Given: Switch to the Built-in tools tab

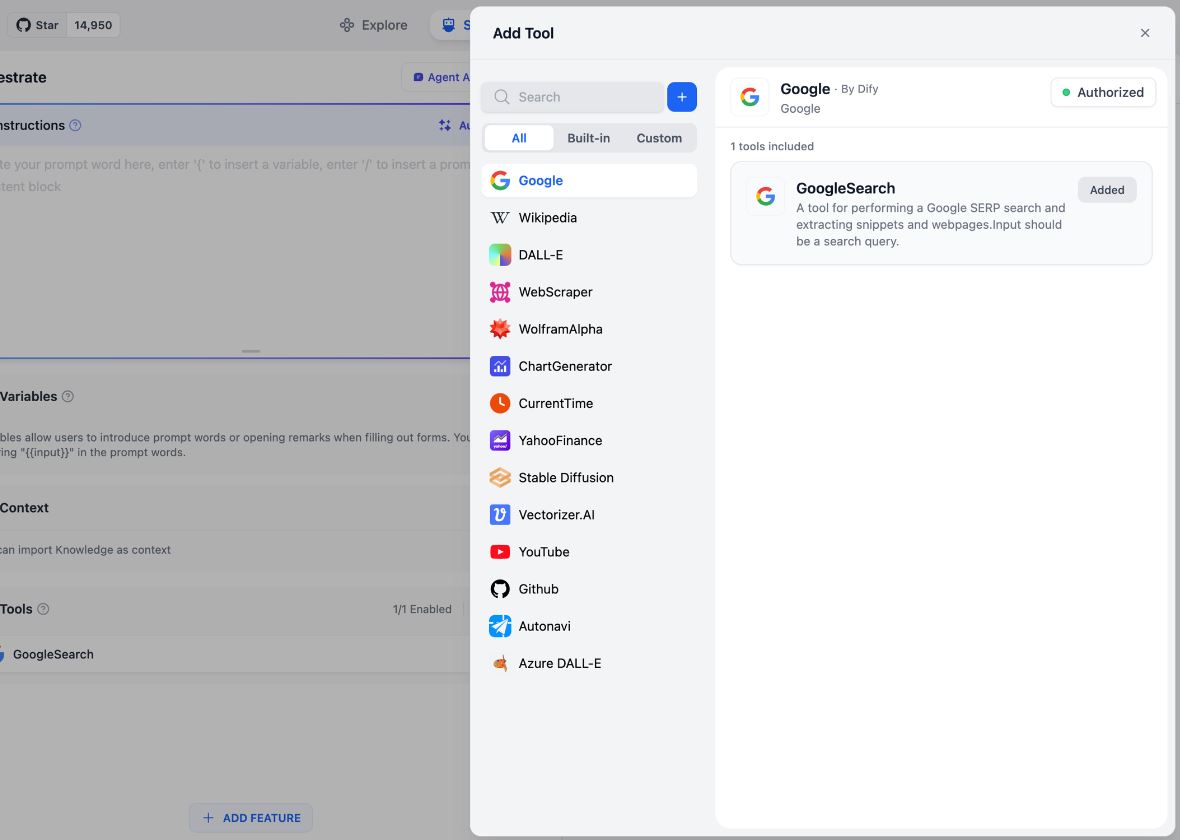Looking at the screenshot, I should (588, 138).
